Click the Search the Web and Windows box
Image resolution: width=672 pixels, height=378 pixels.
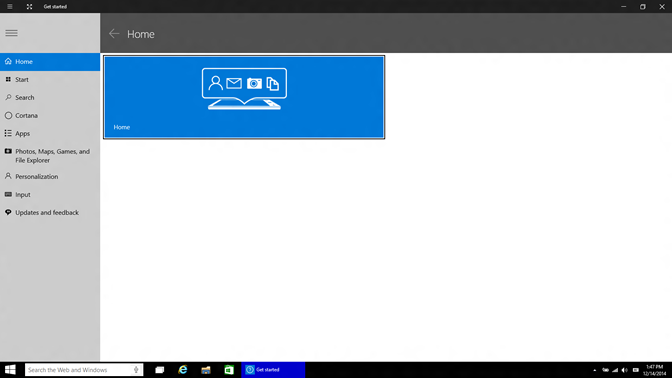coord(84,370)
